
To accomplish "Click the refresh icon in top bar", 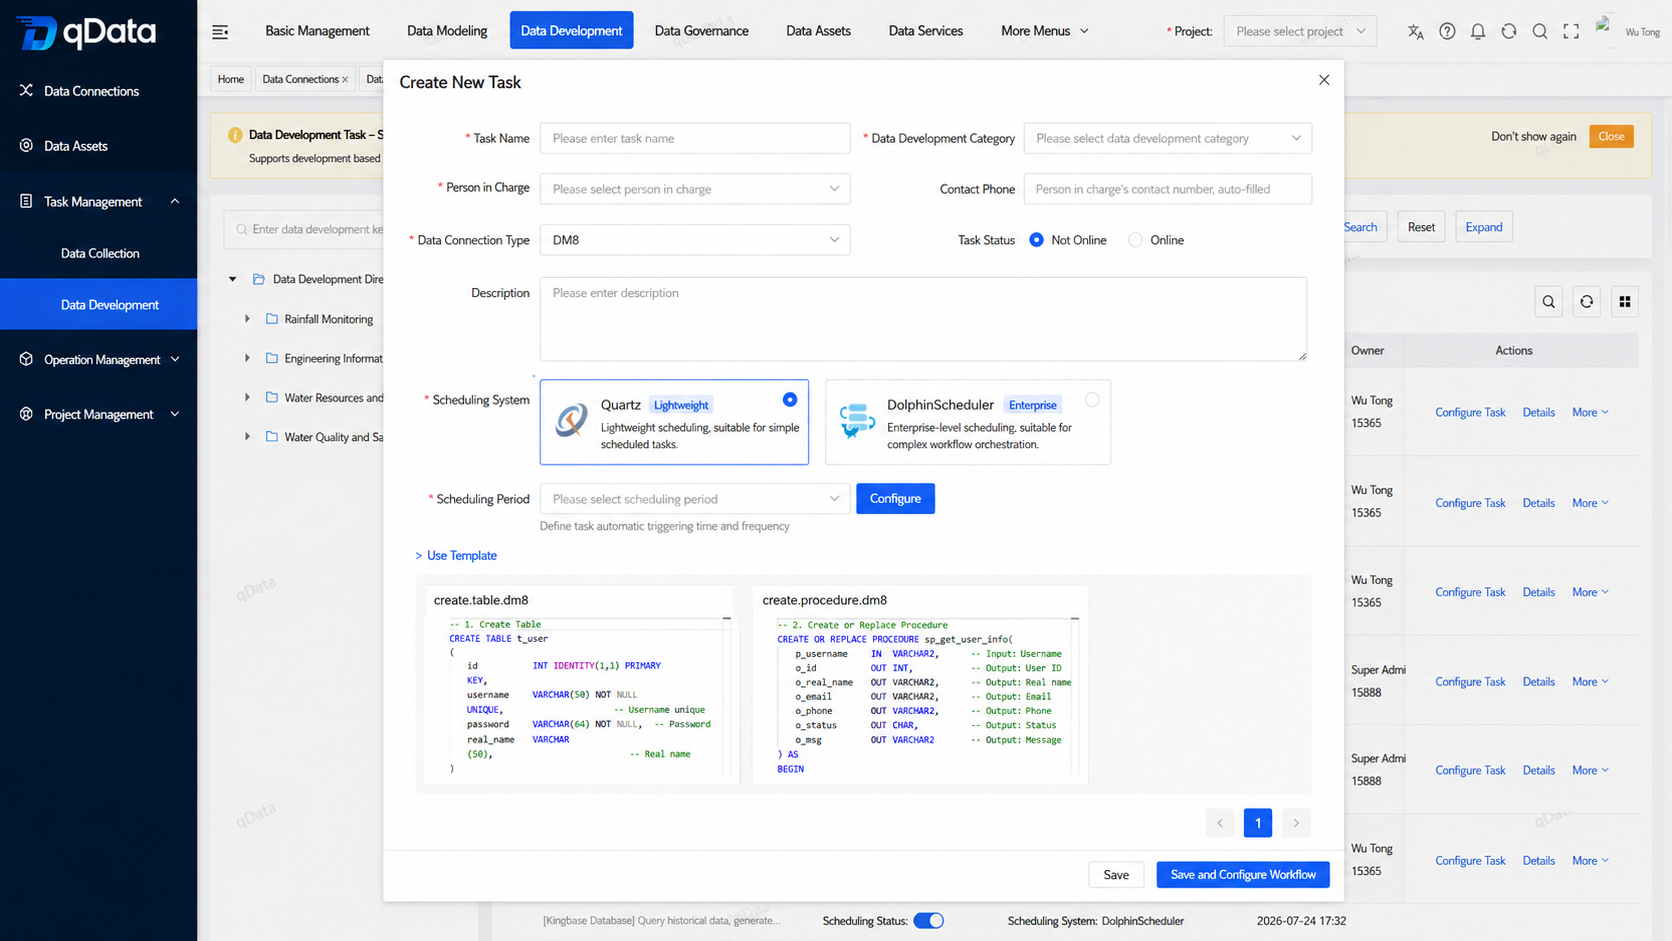I will [1509, 31].
